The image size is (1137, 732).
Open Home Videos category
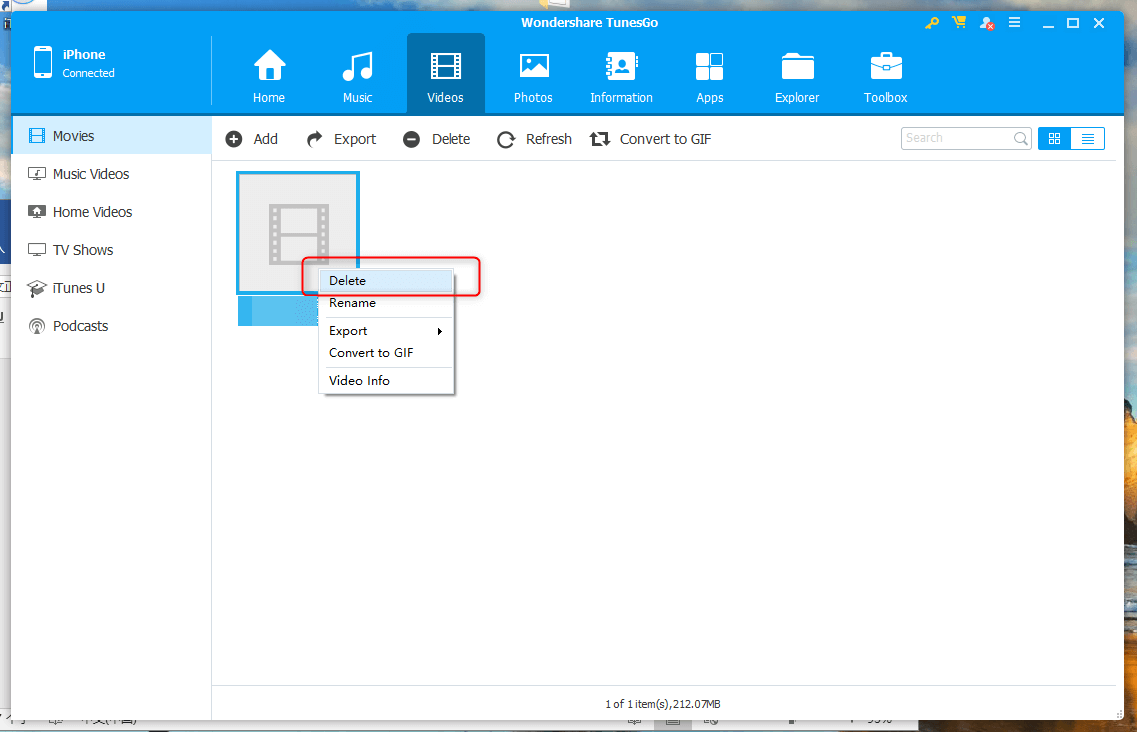pos(112,212)
